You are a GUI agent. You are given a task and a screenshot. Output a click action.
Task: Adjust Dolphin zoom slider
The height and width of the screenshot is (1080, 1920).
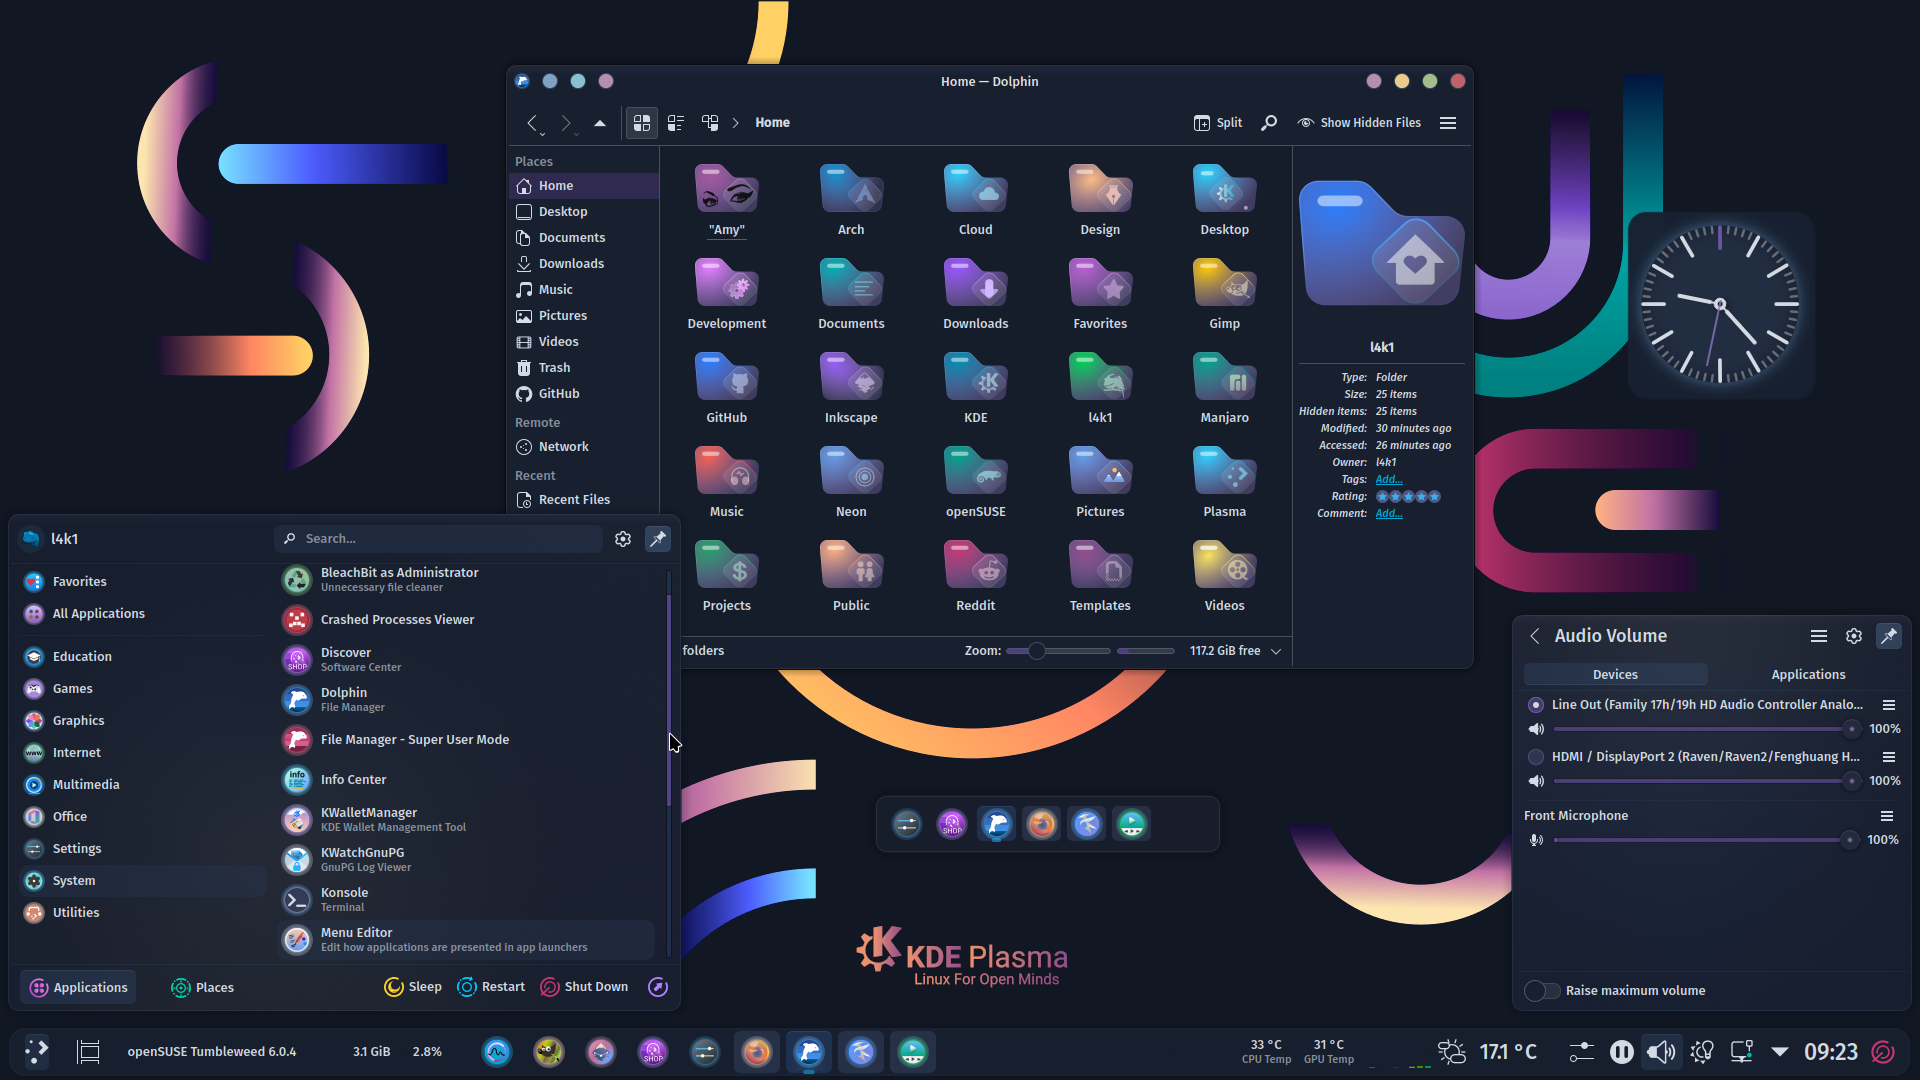point(1058,651)
